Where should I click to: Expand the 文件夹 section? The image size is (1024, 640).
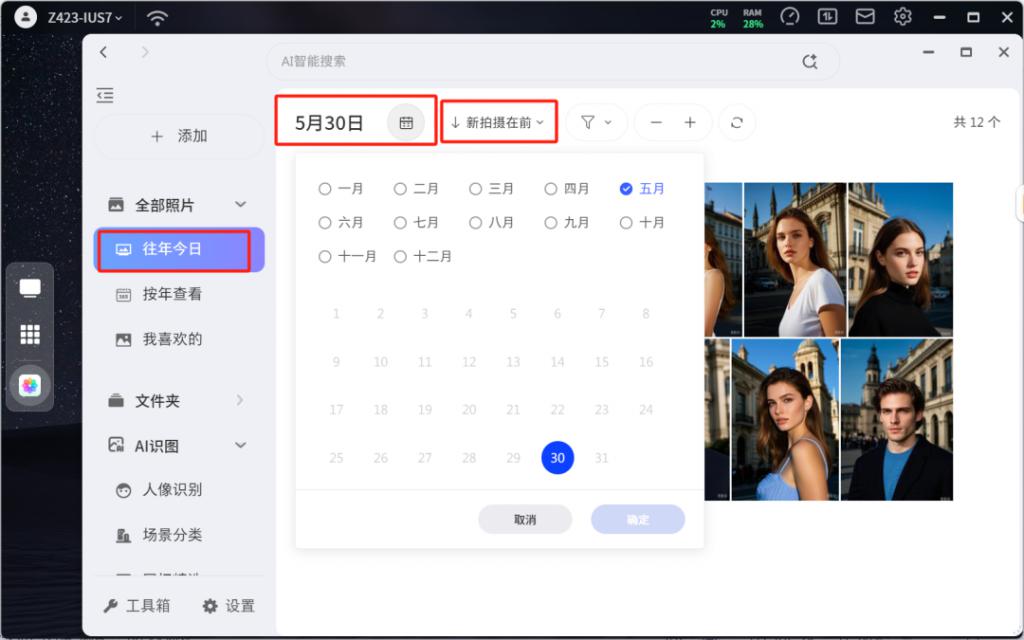pyautogui.click(x=240, y=400)
